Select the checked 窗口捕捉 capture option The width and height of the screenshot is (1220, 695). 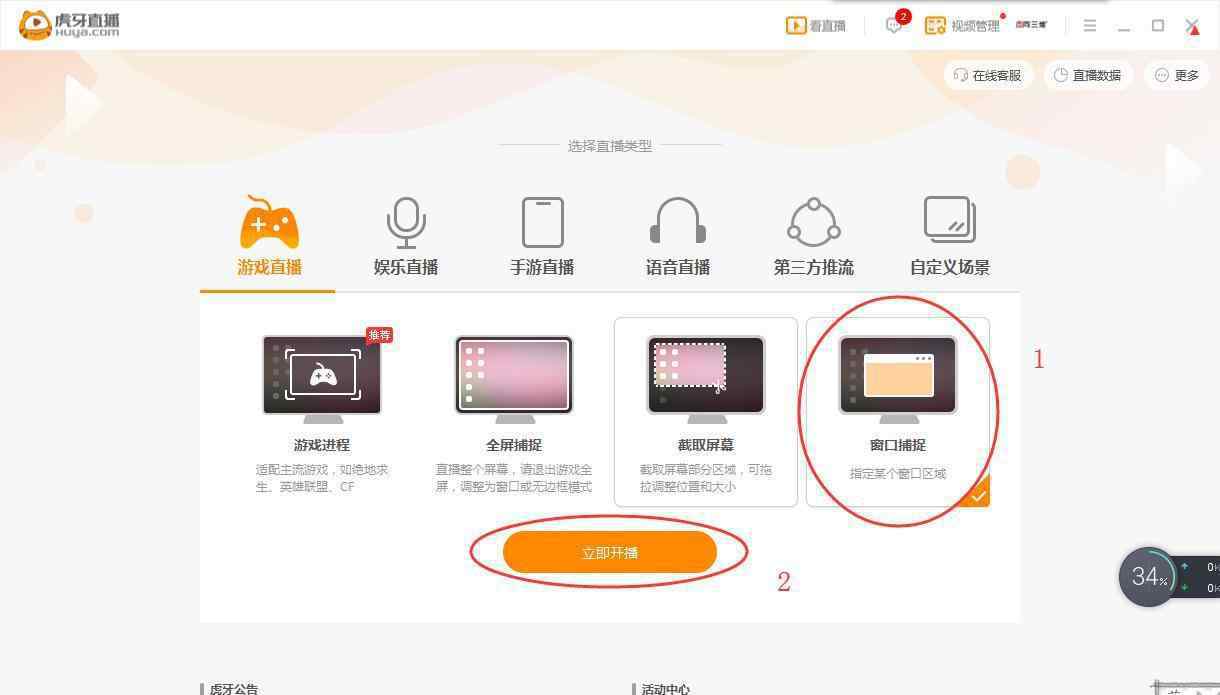(x=898, y=412)
